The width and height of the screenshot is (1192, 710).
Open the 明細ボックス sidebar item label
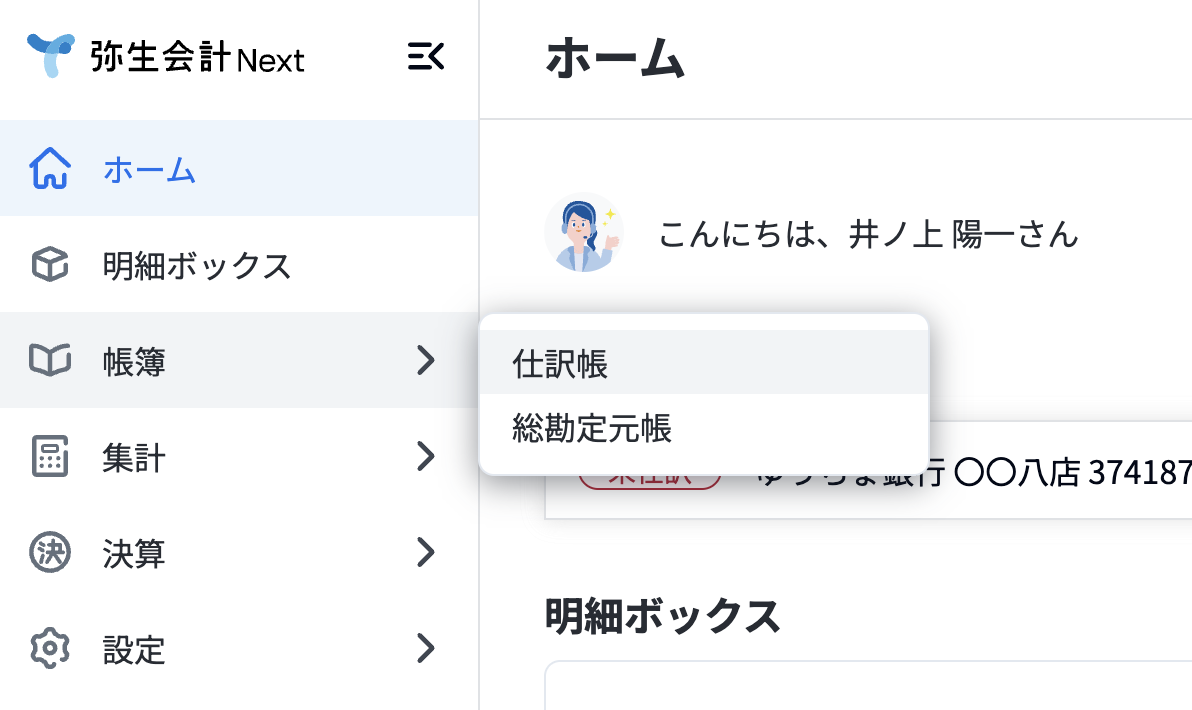click(x=198, y=265)
